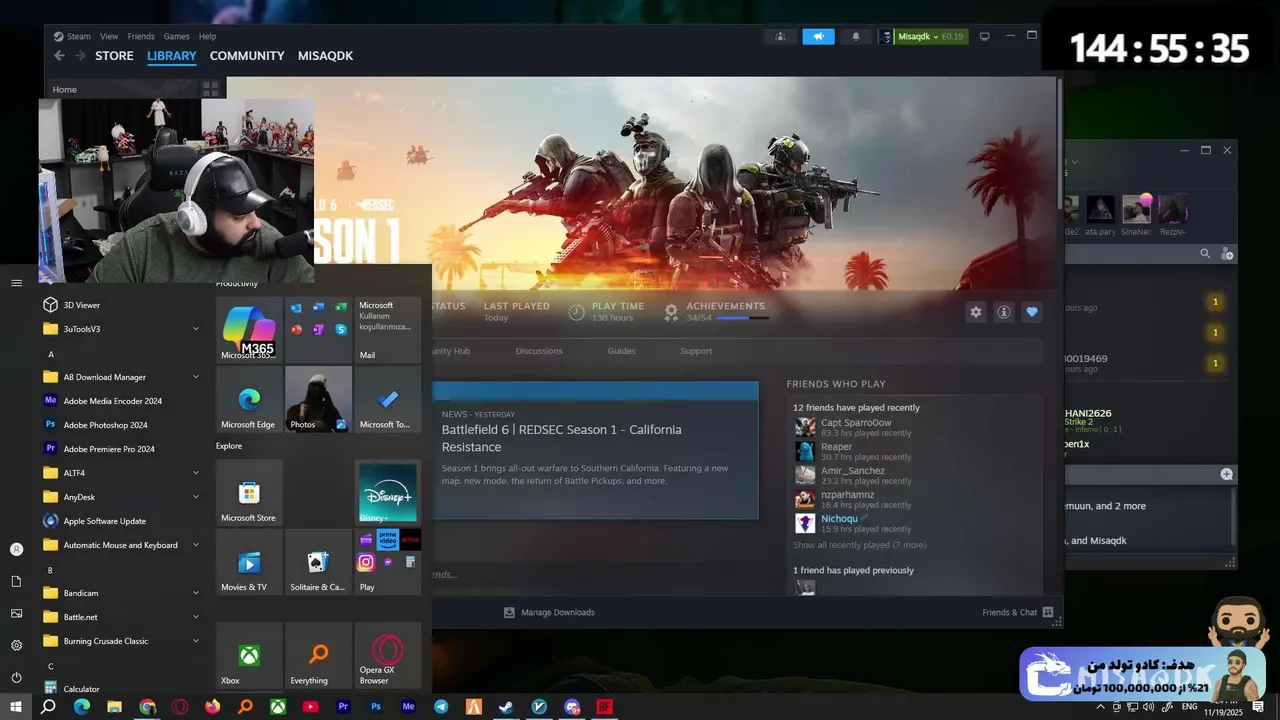Open Microsoft To Do tile
Image resolution: width=1280 pixels, height=720 pixels.
point(388,398)
